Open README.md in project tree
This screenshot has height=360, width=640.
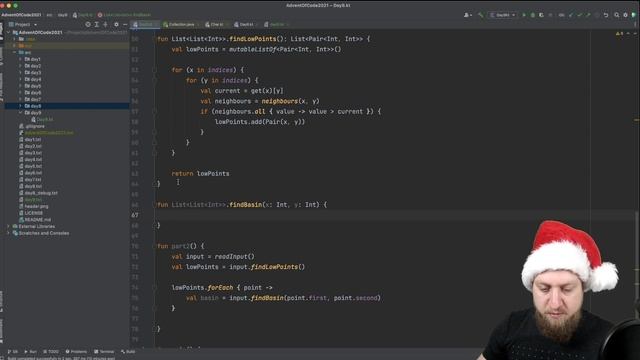35,220
